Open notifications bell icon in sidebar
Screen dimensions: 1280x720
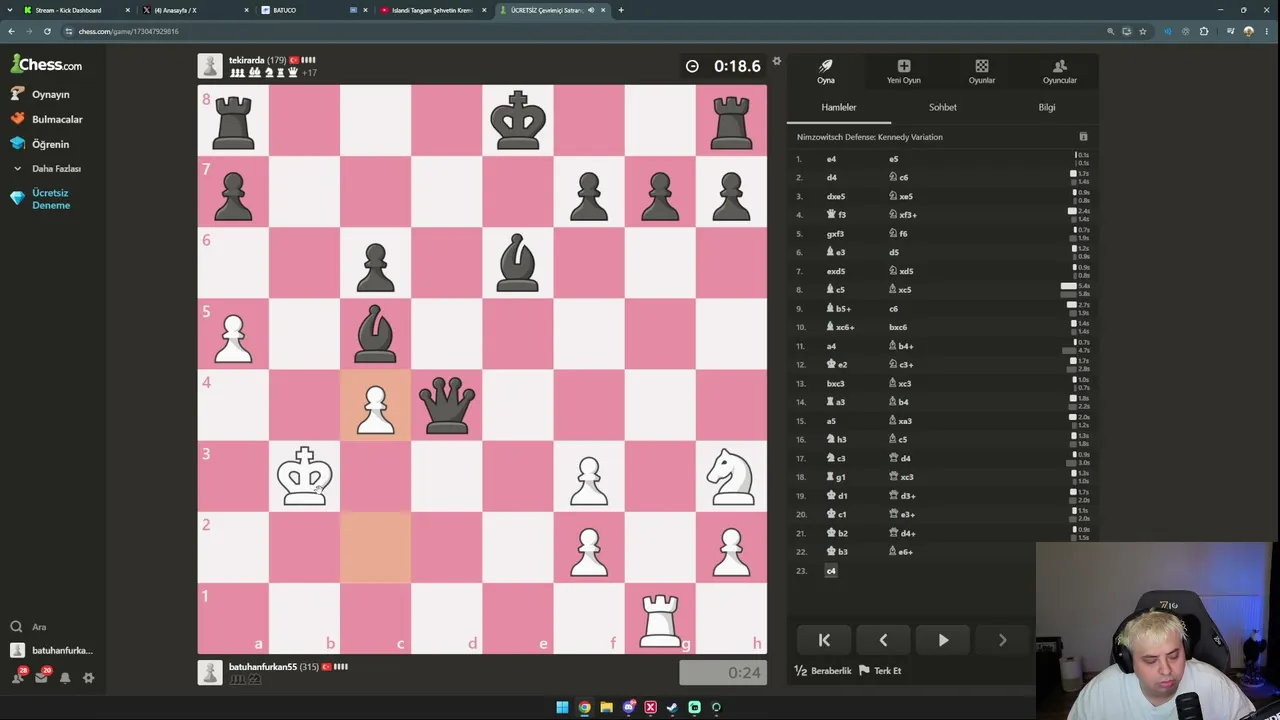click(65, 677)
